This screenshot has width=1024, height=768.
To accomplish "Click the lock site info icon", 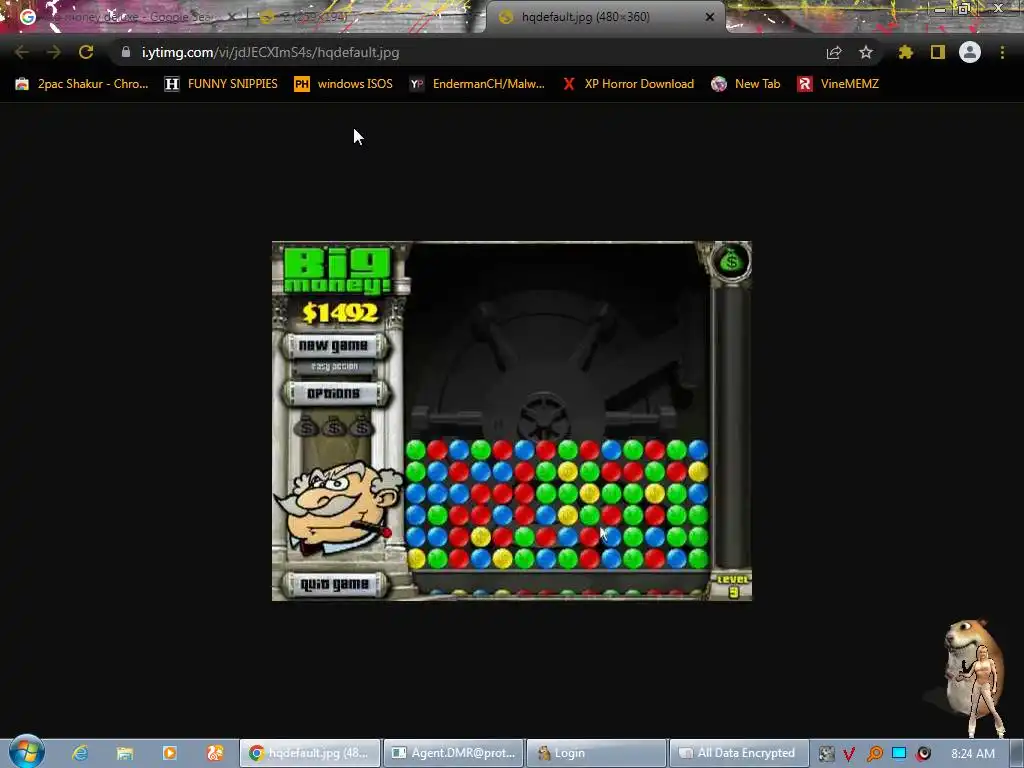I will tap(126, 52).
